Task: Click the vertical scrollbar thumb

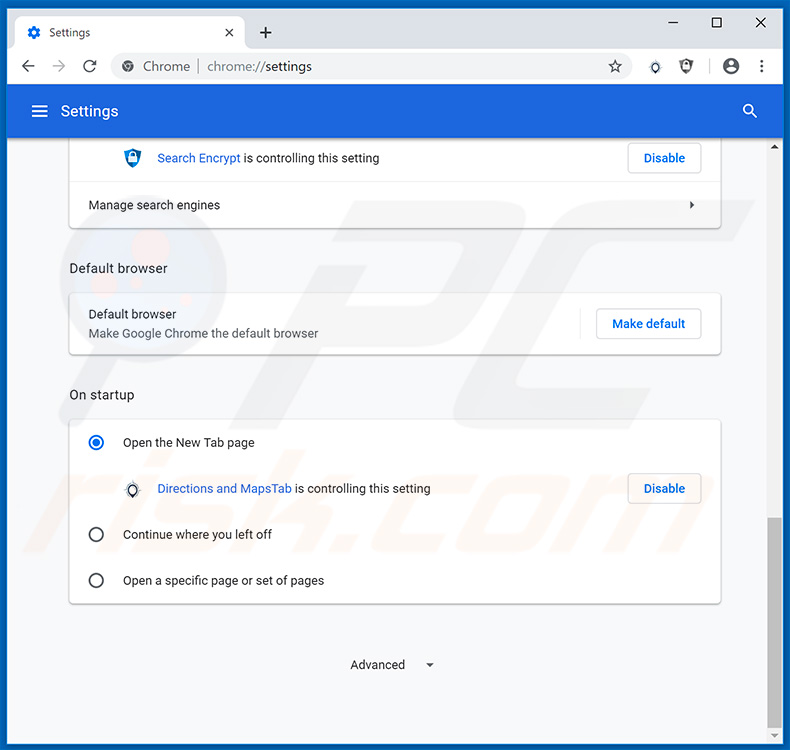Action: 774,622
